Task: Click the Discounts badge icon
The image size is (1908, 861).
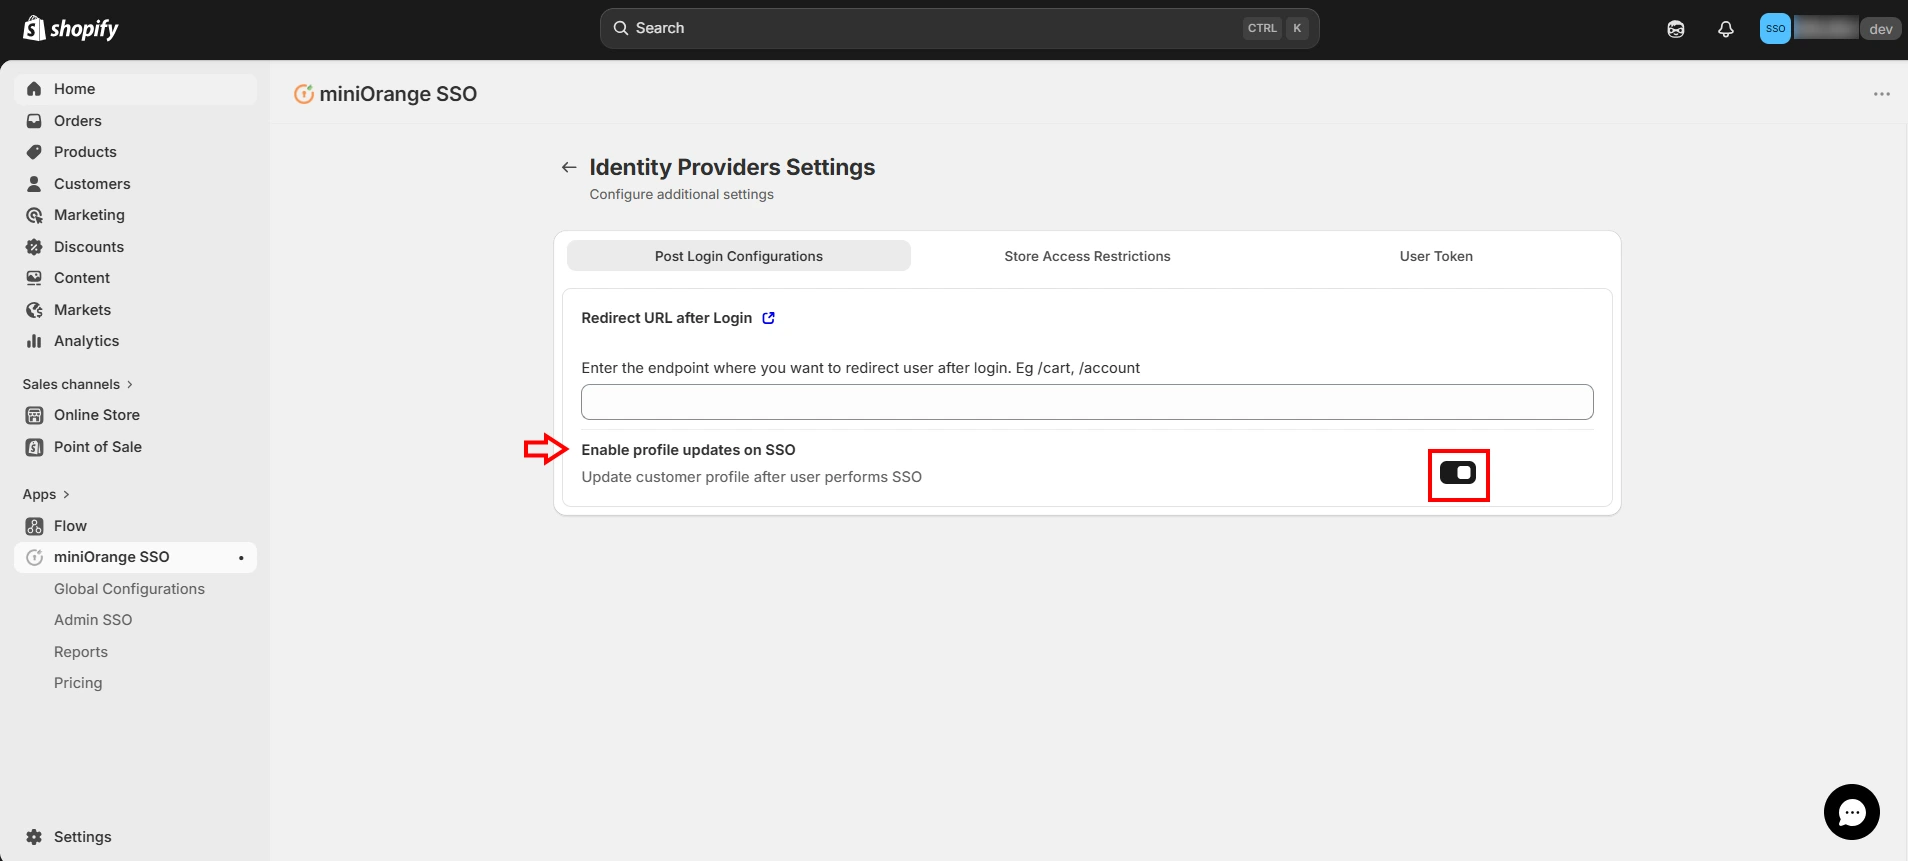Action: [x=34, y=247]
